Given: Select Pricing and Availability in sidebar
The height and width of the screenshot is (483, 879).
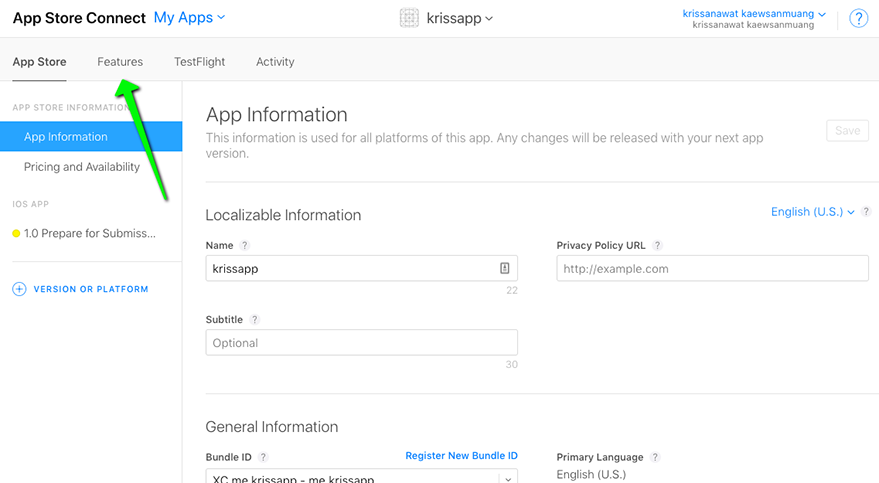Looking at the screenshot, I should [x=82, y=167].
